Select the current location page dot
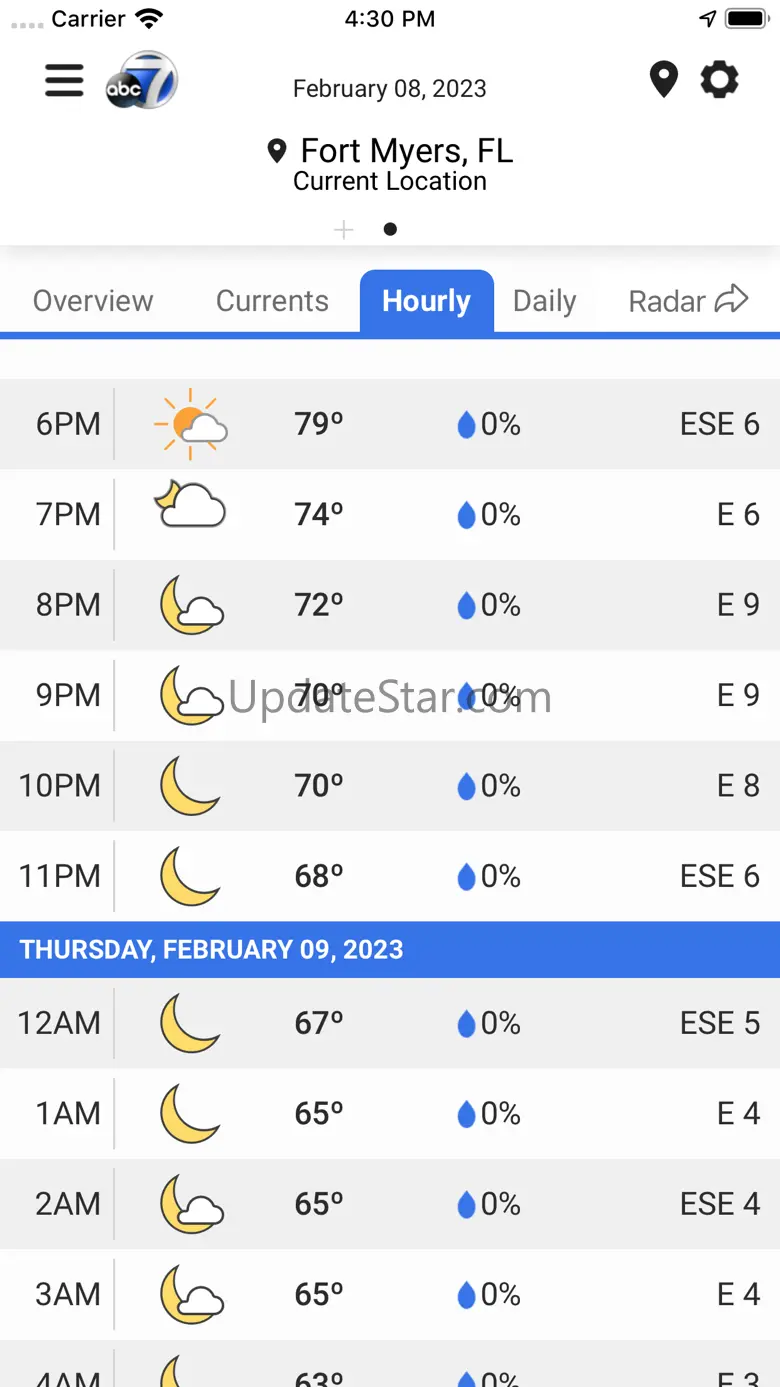 pos(390,230)
